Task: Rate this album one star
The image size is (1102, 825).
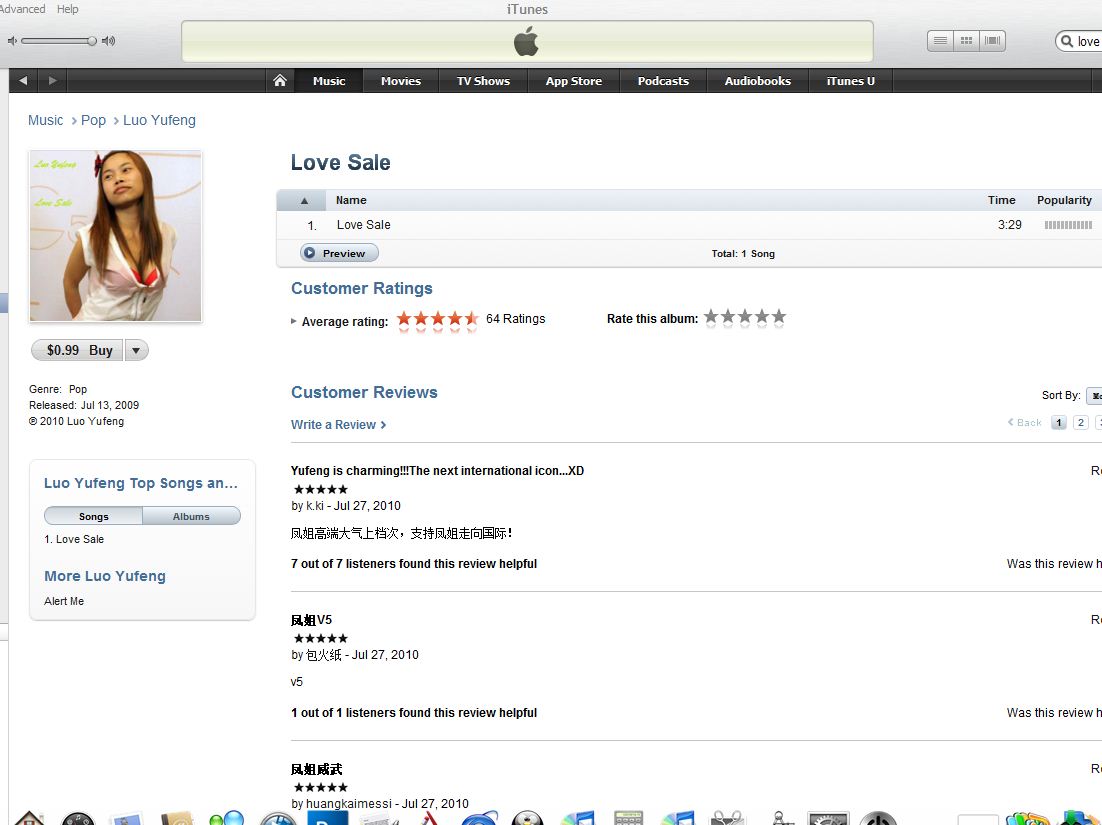Action: click(711, 318)
